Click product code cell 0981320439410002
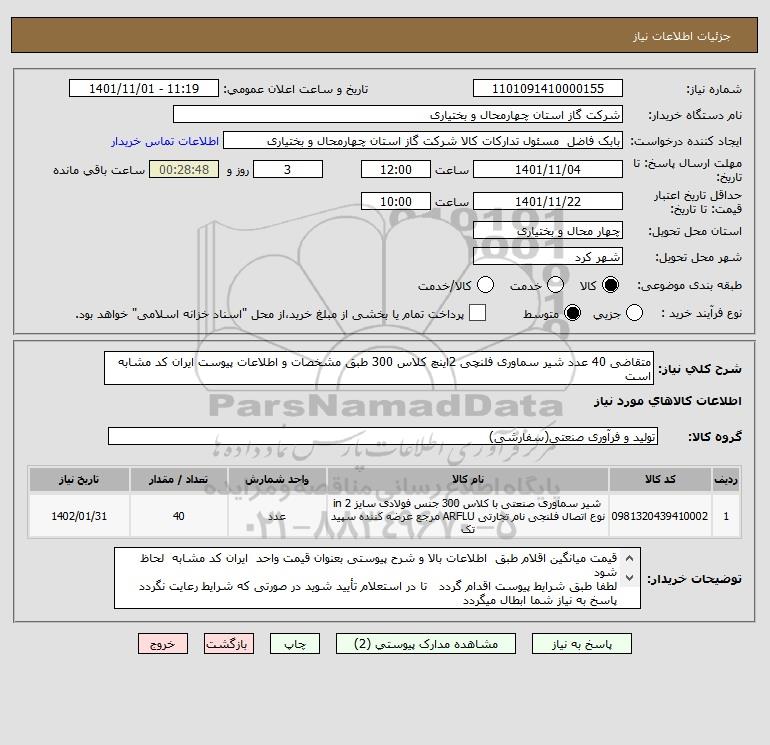Screen dimensions: 770x745 [x=660, y=516]
